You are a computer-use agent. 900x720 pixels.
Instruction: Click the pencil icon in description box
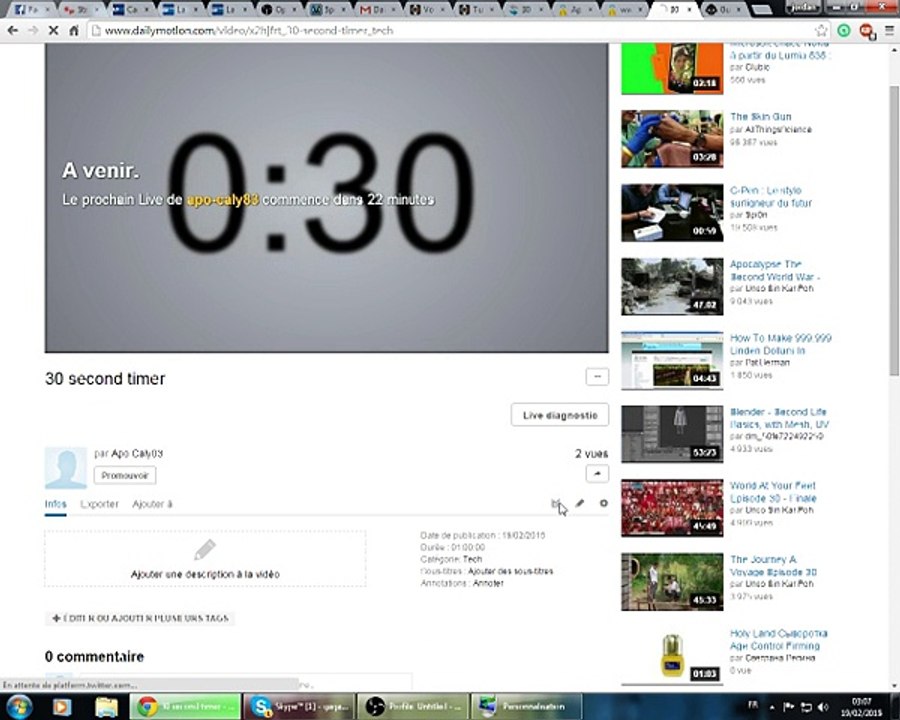click(204, 549)
